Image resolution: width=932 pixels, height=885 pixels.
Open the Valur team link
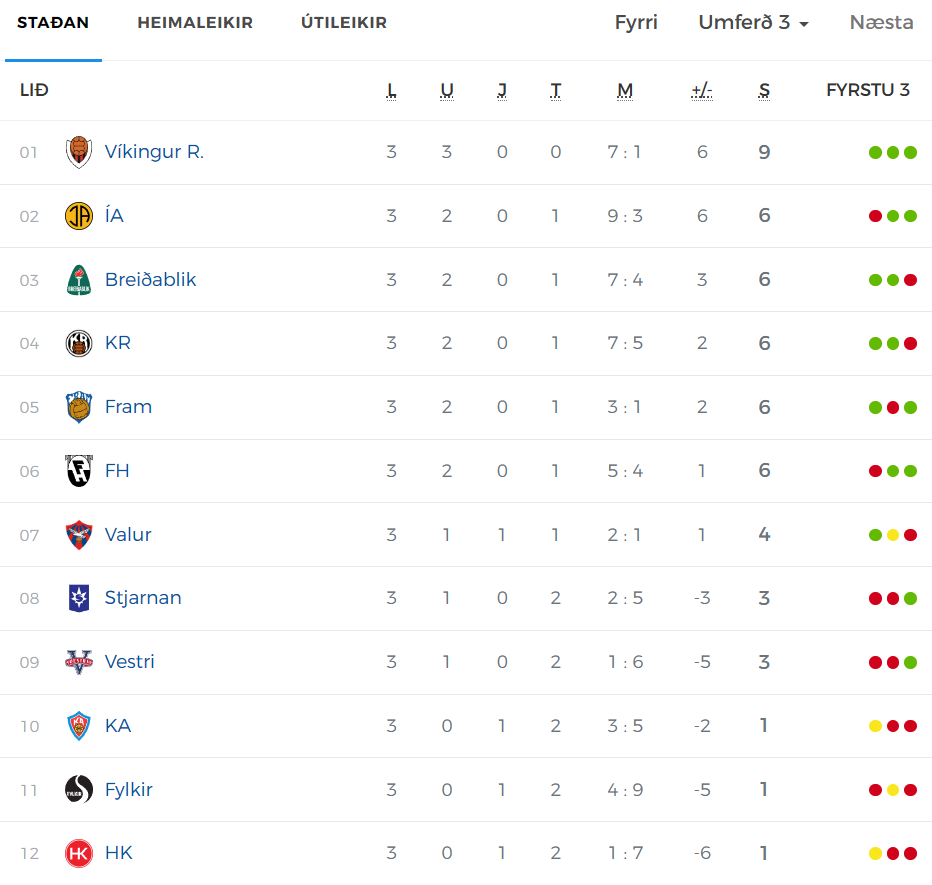point(128,534)
